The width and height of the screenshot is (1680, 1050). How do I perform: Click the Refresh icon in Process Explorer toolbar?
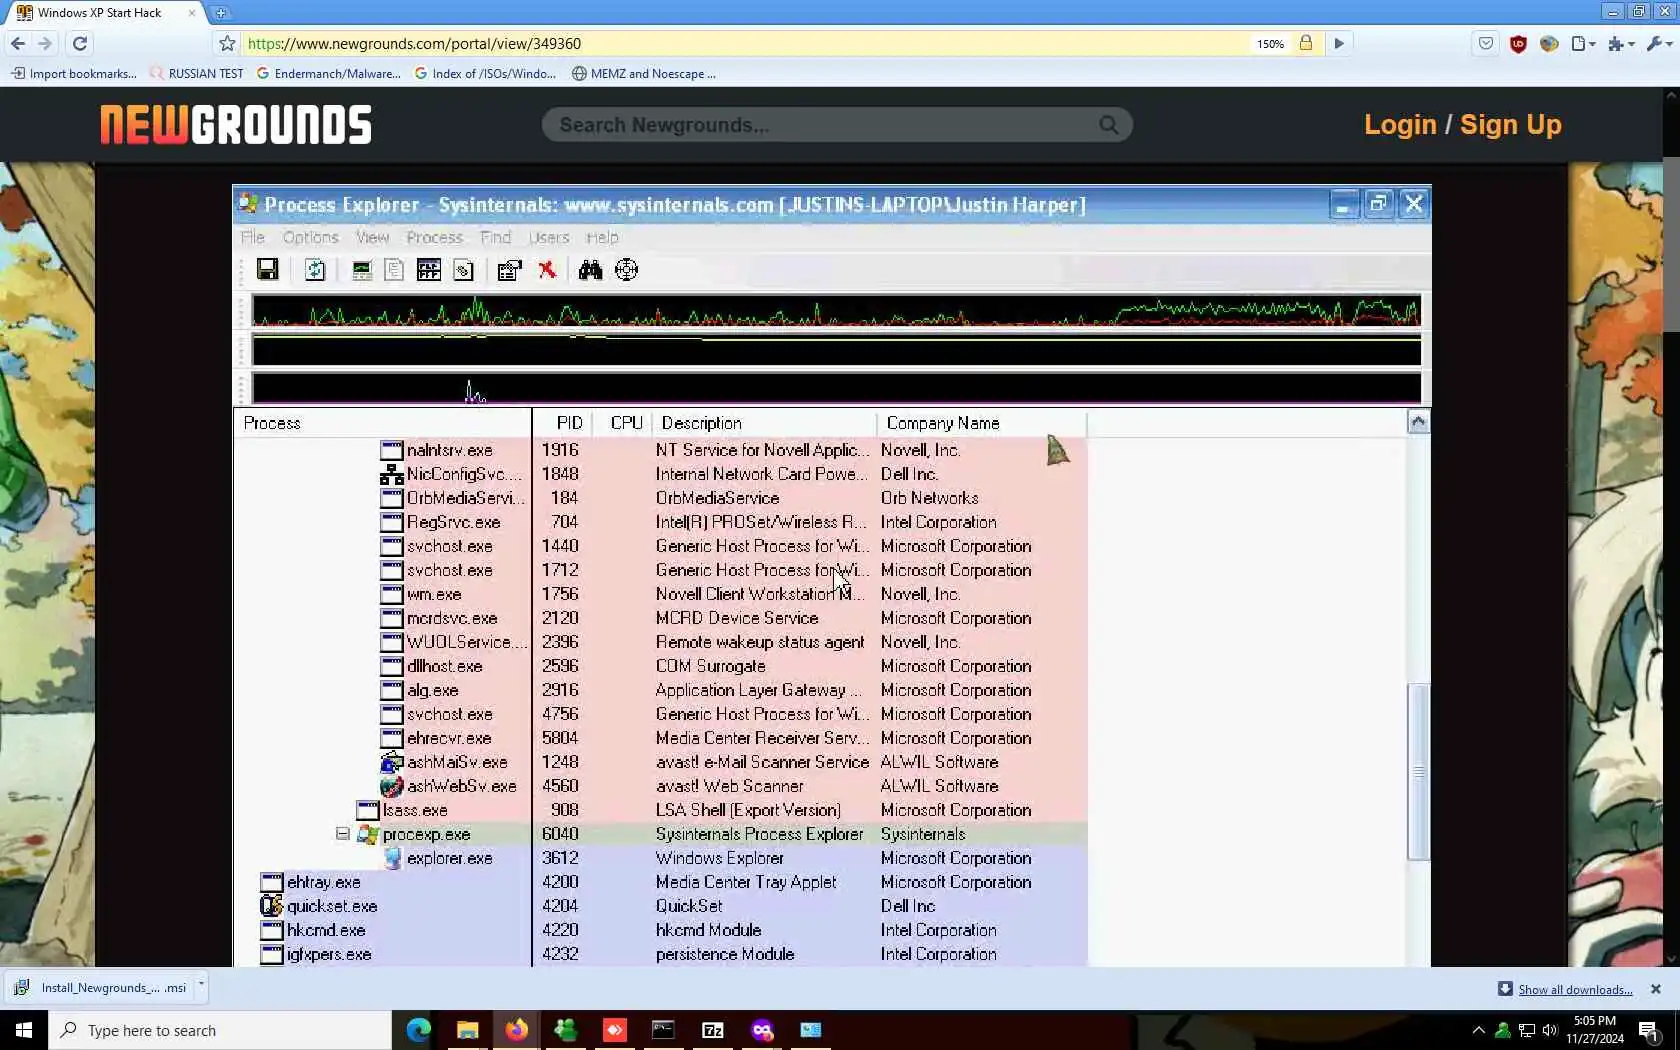[315, 269]
